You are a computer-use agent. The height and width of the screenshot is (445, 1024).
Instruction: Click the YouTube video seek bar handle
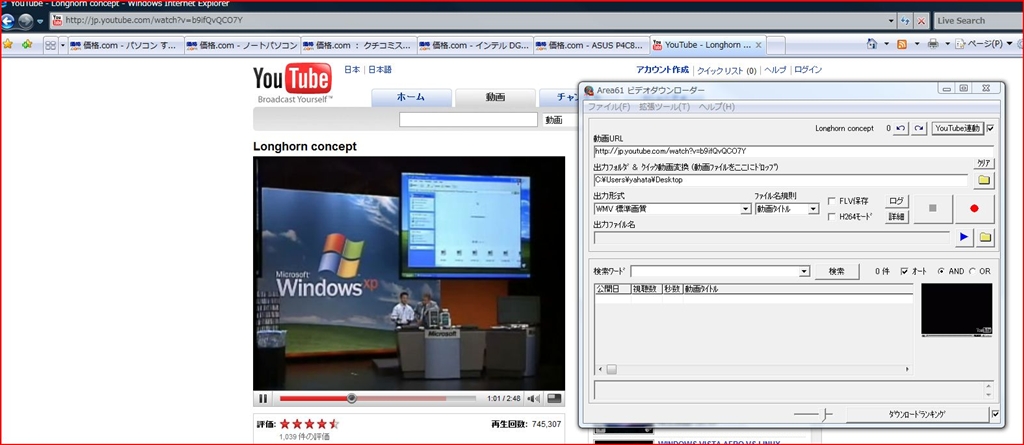[x=351, y=398]
